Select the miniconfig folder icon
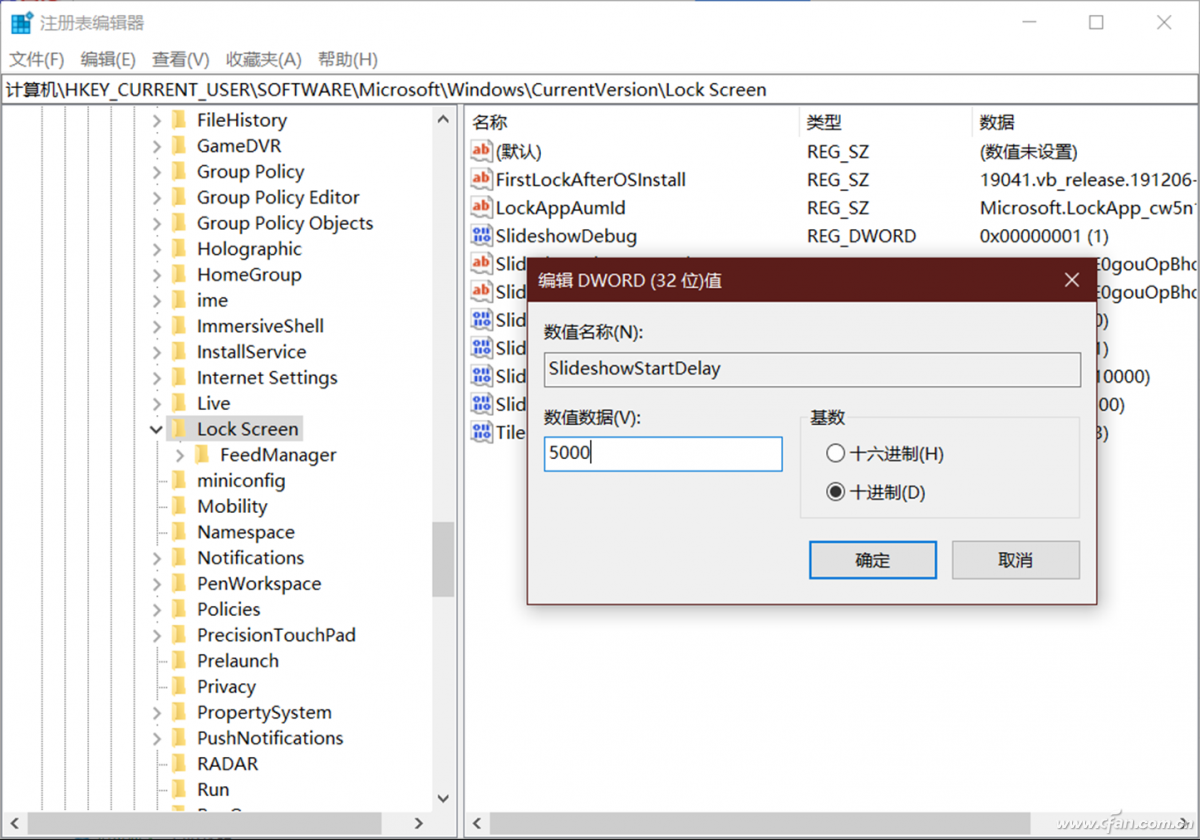This screenshot has width=1200, height=840. point(179,481)
